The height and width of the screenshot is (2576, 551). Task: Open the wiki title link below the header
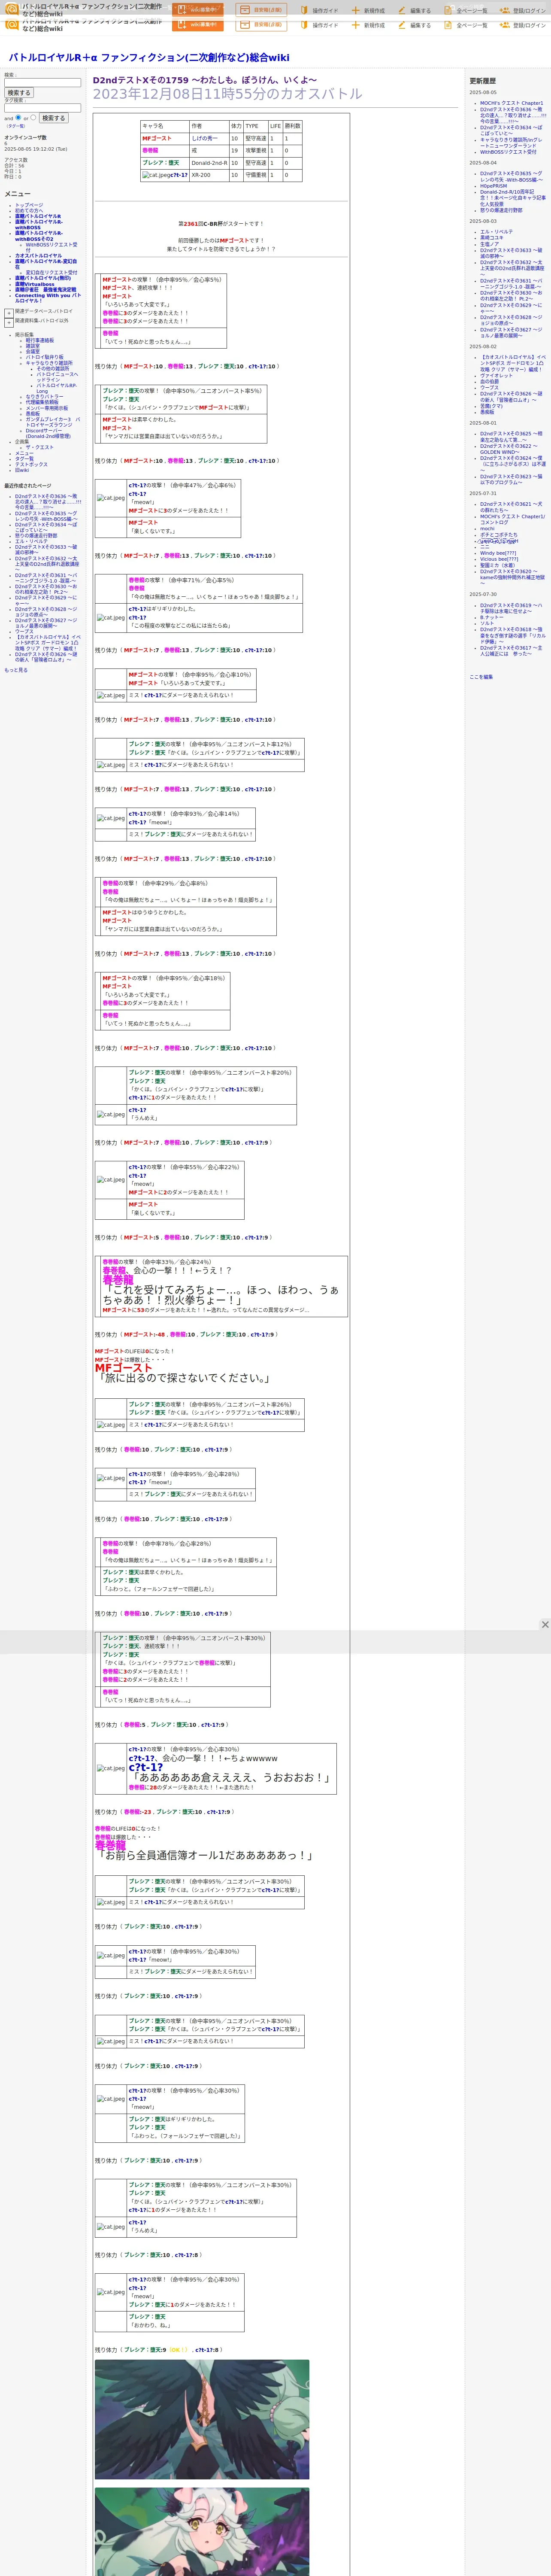point(149,58)
